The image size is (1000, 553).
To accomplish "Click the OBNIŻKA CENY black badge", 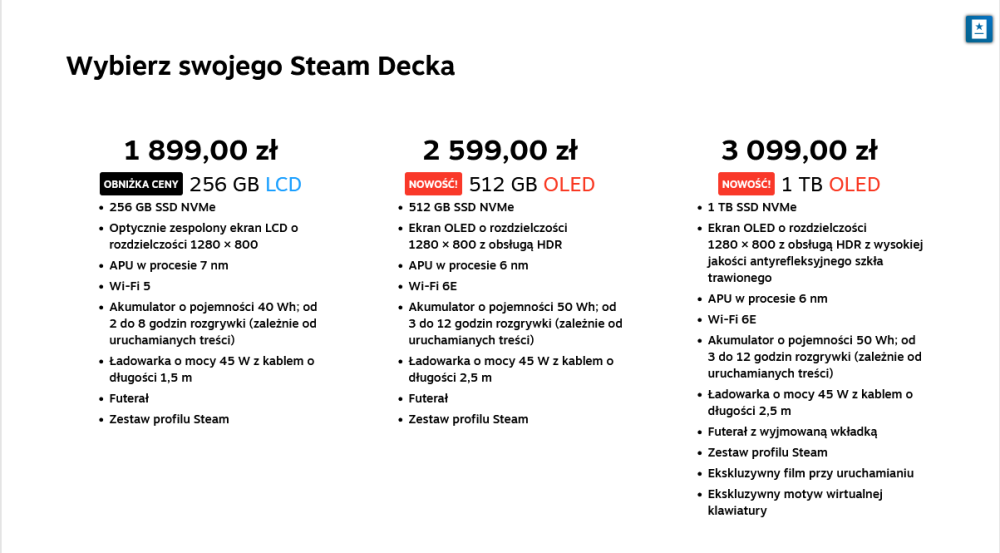I will pos(141,184).
